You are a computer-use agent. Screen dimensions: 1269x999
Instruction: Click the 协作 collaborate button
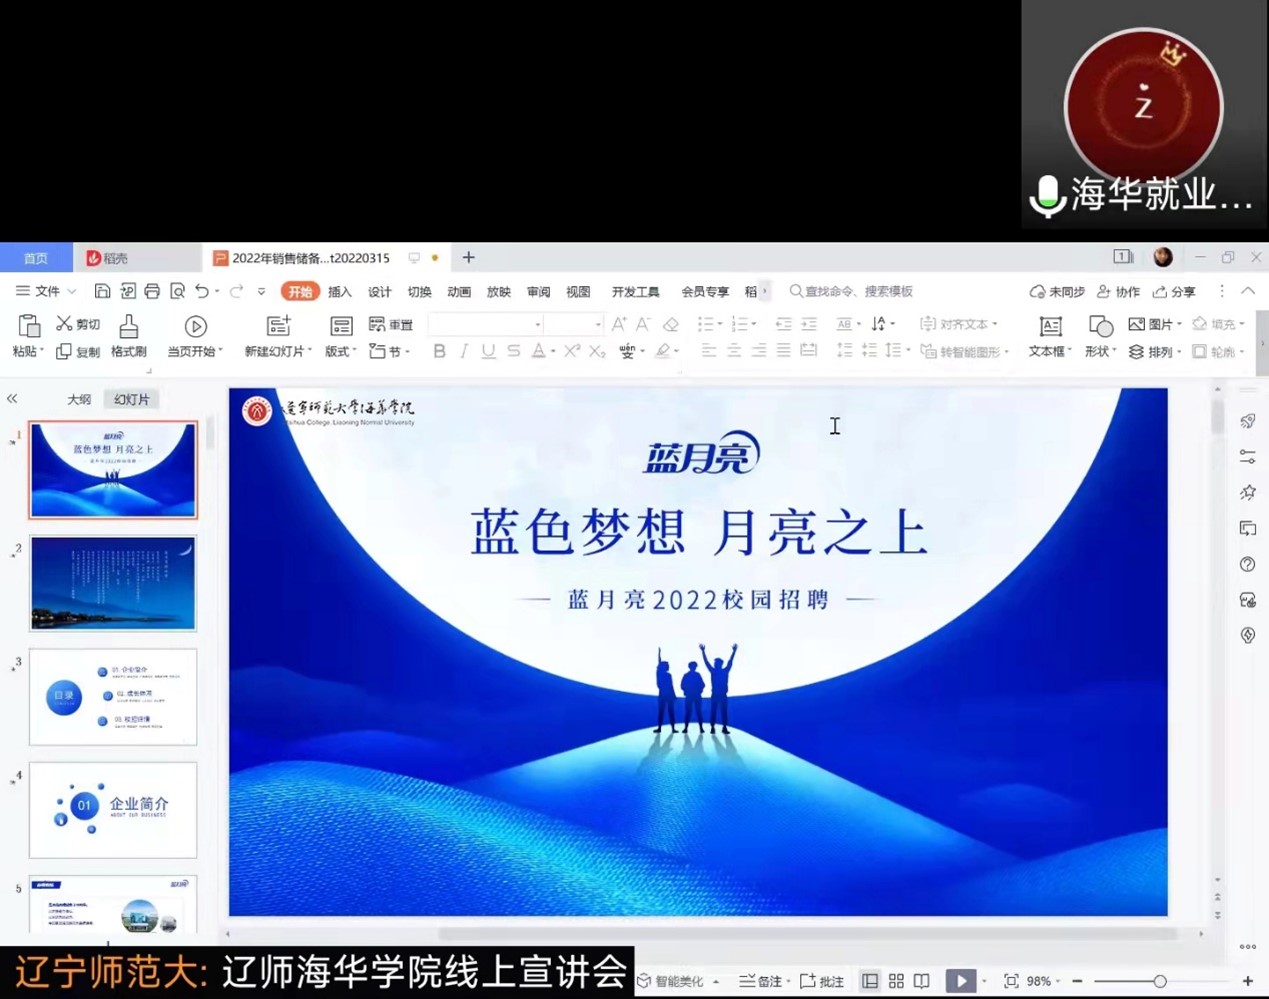pyautogui.click(x=1118, y=292)
